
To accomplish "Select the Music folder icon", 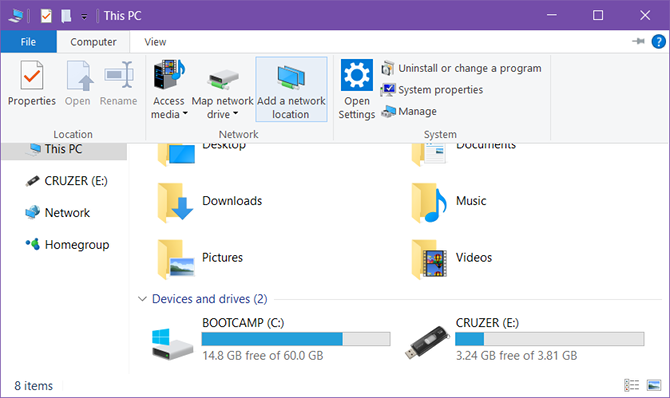I will click(429, 203).
